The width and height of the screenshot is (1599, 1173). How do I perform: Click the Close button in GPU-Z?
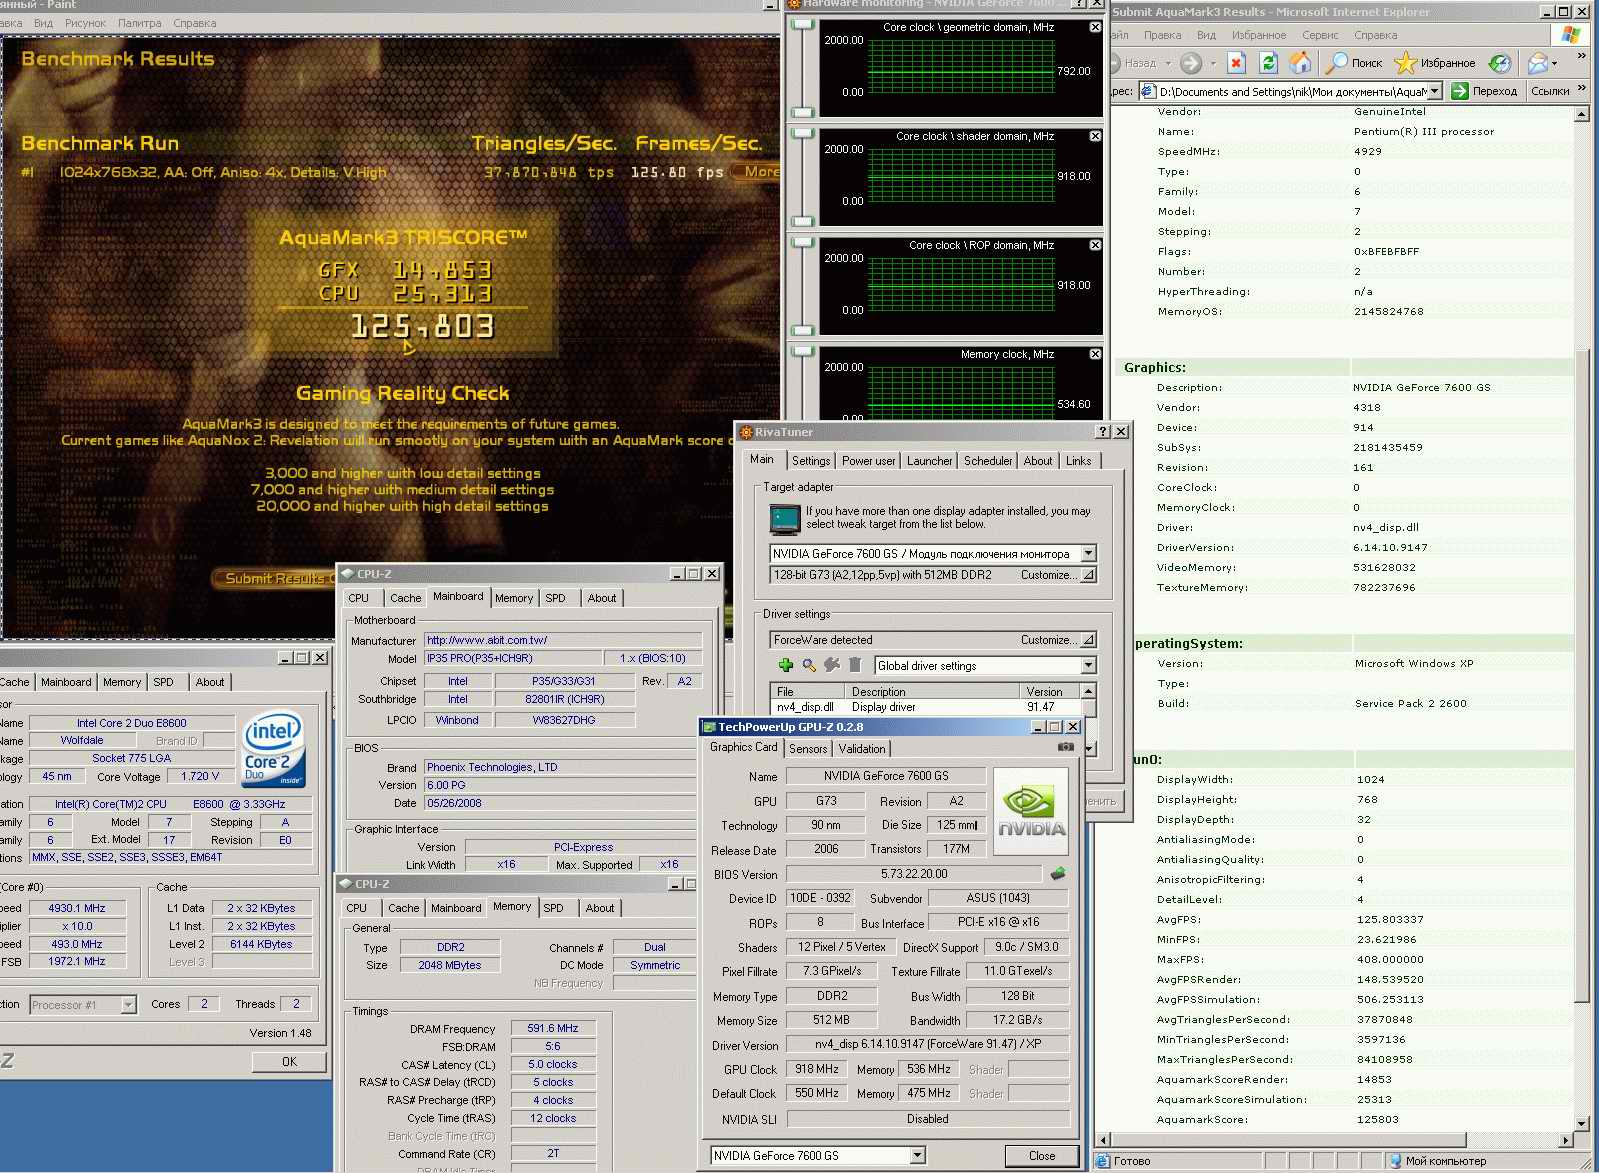click(1042, 1155)
